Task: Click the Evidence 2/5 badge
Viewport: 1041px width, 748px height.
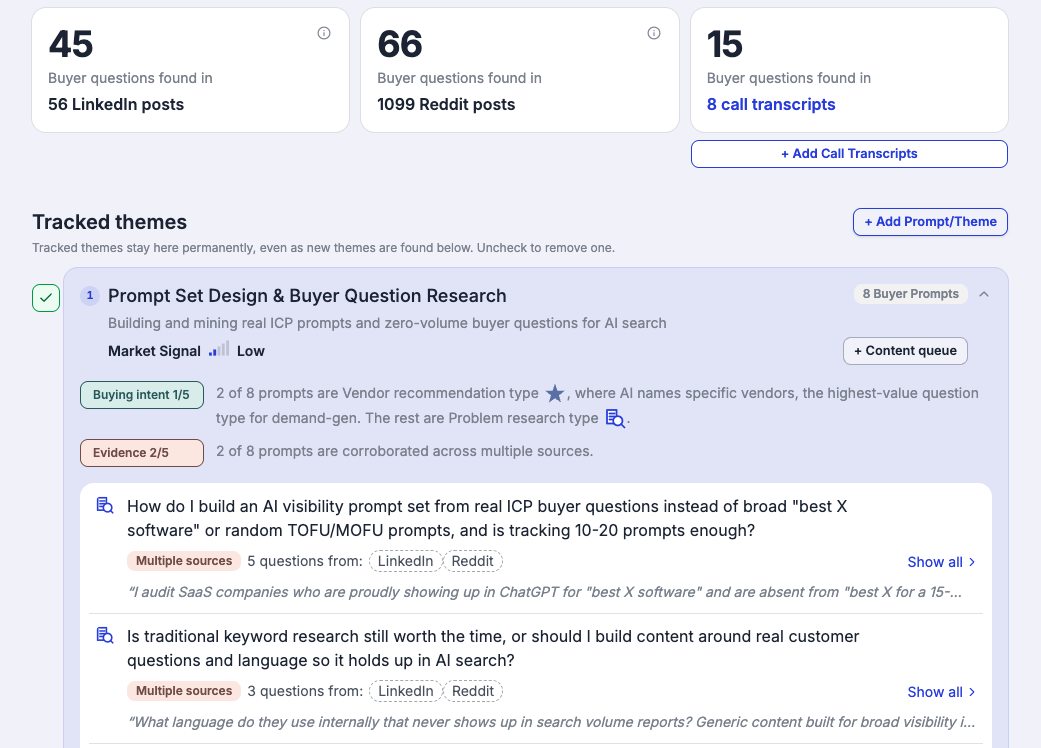Action: click(141, 453)
